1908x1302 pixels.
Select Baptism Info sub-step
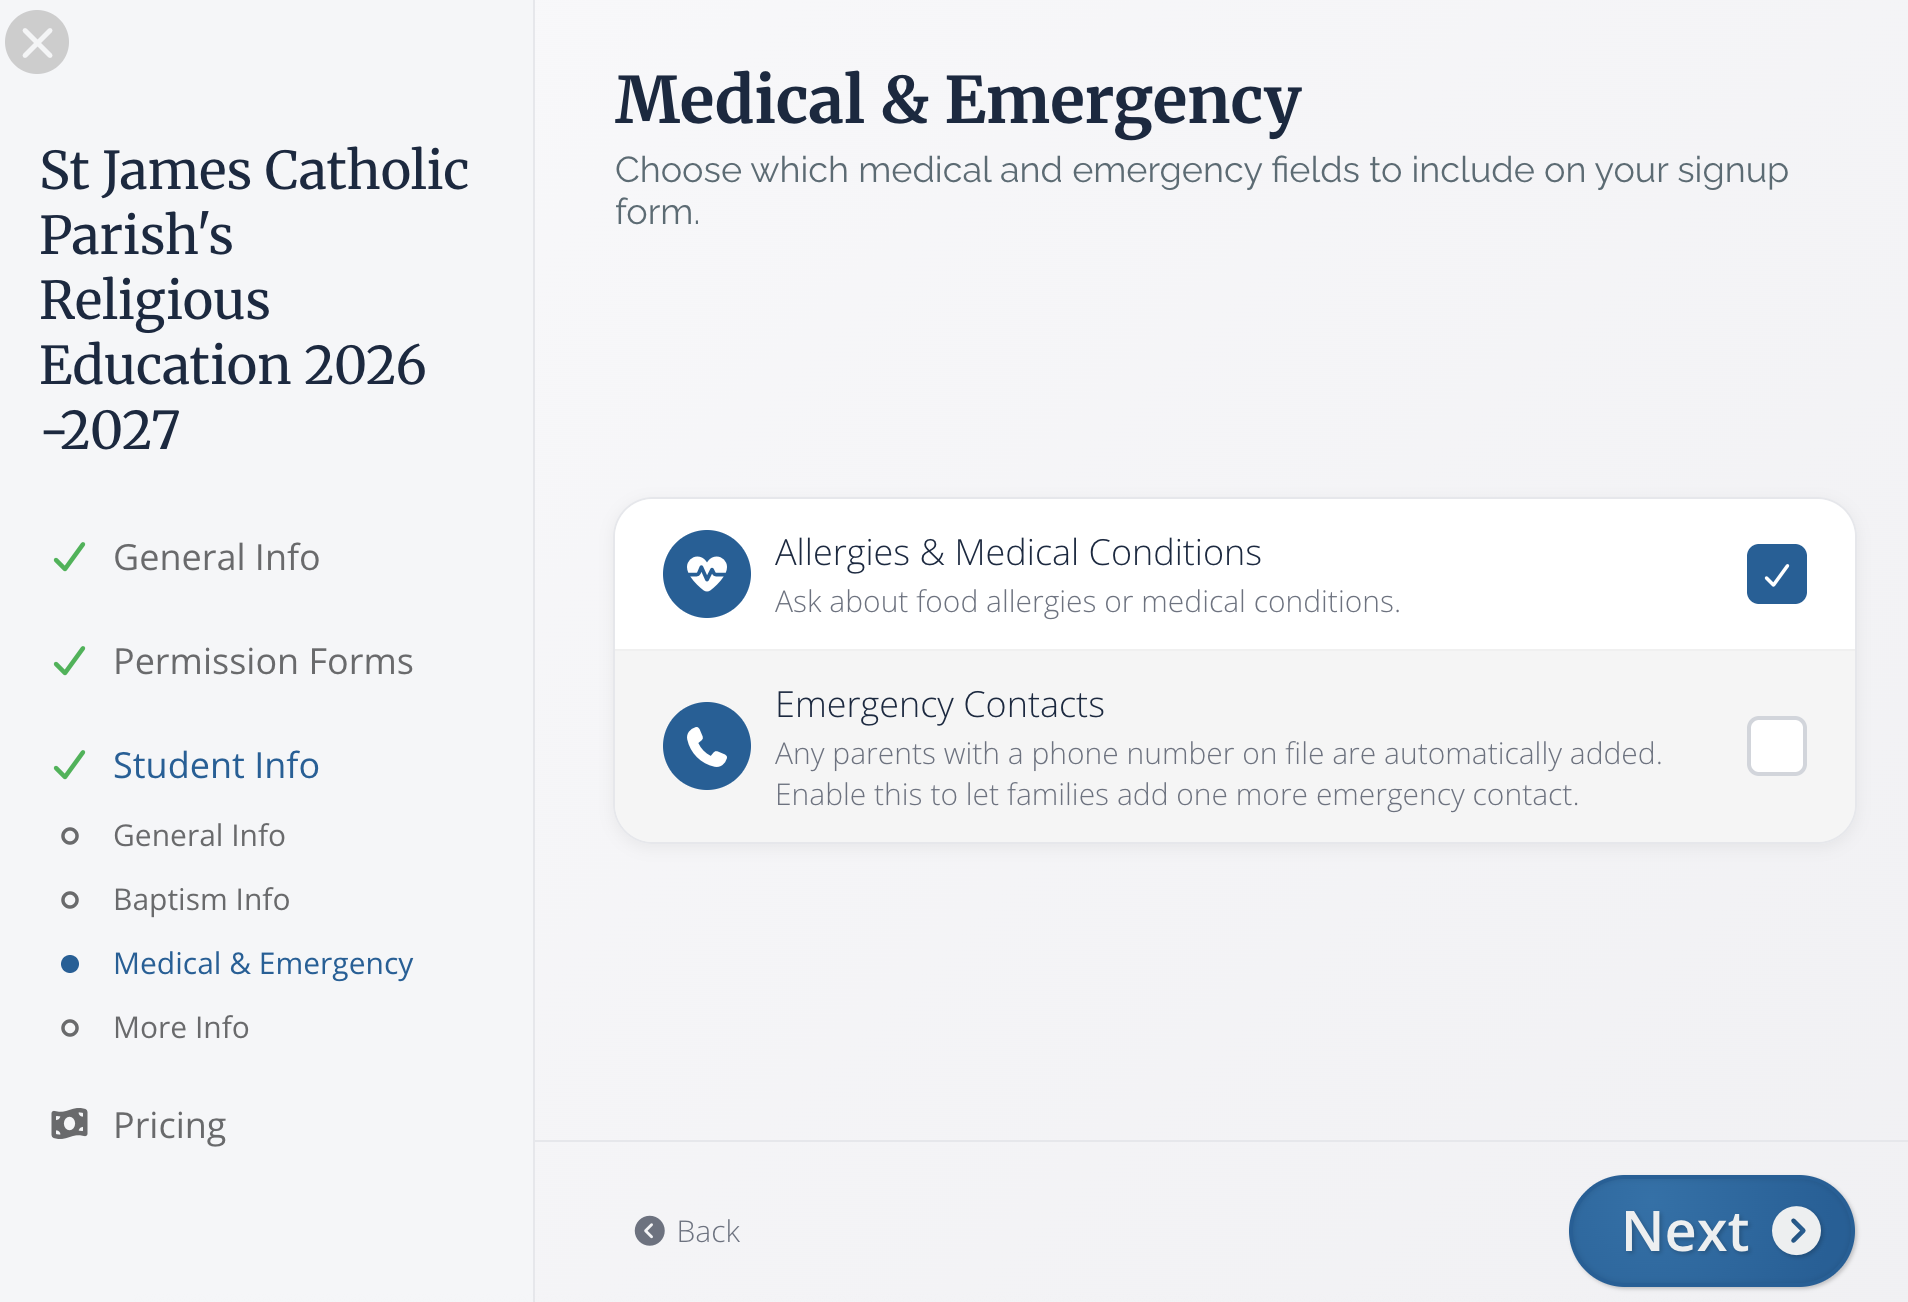(x=201, y=899)
